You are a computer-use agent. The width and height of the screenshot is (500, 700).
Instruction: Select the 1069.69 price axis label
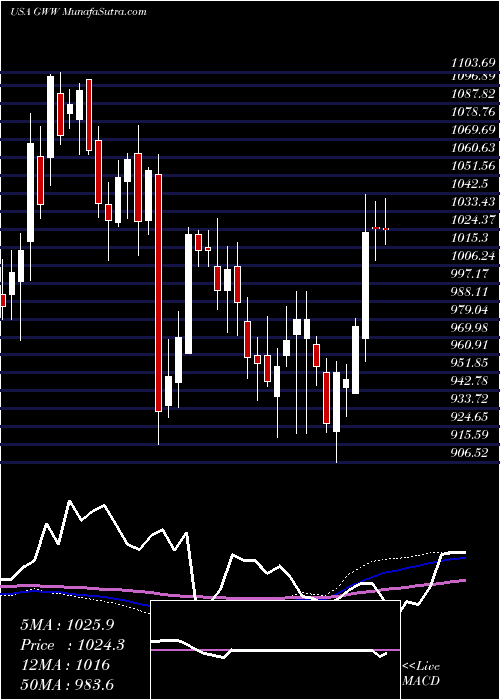pyautogui.click(x=473, y=130)
